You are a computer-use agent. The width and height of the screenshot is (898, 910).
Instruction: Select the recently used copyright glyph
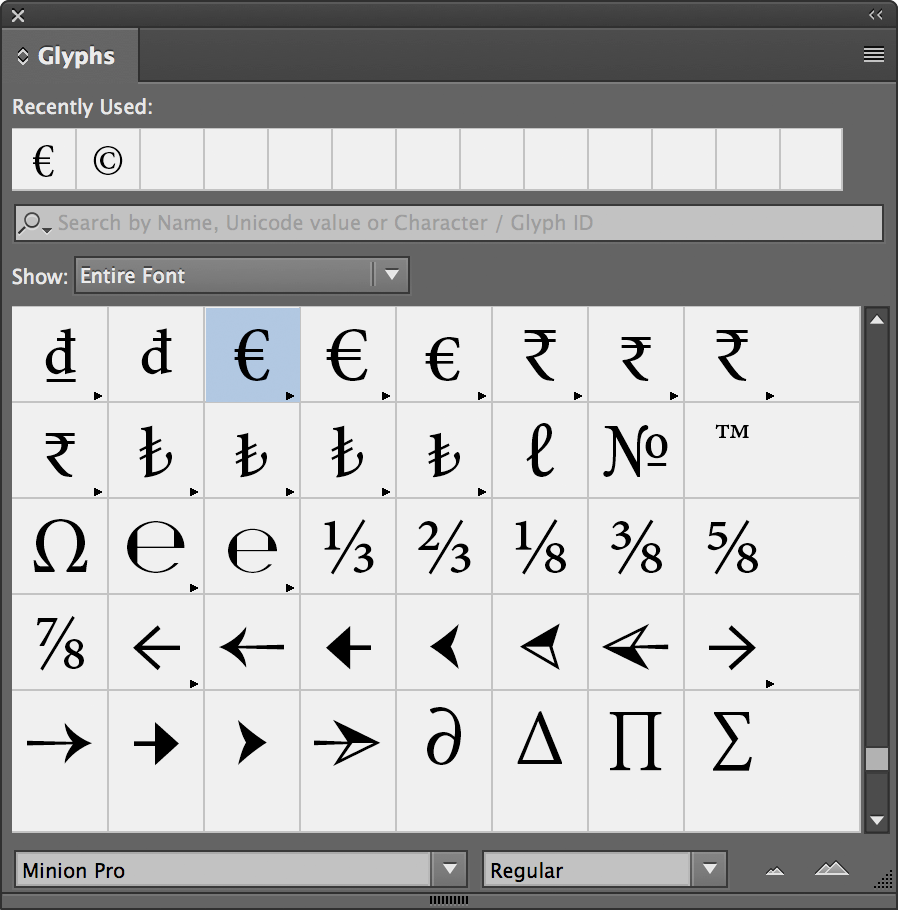coord(107,160)
